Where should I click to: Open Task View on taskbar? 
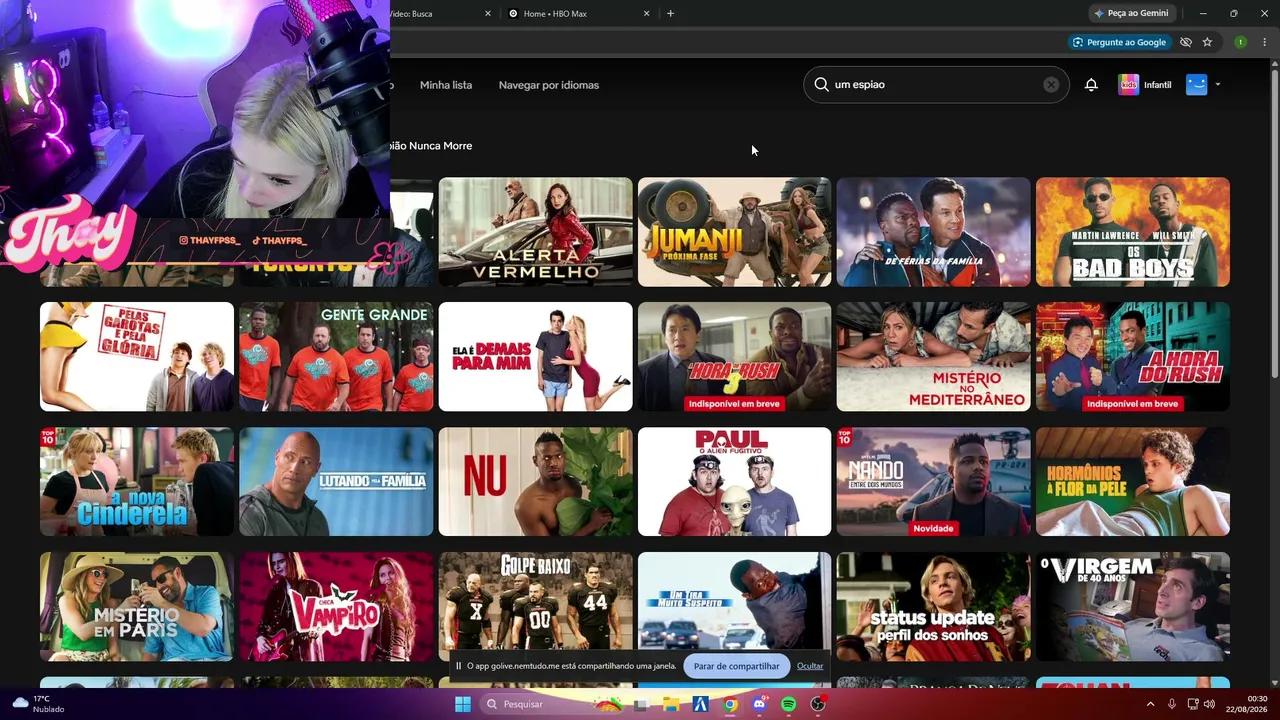[642, 704]
